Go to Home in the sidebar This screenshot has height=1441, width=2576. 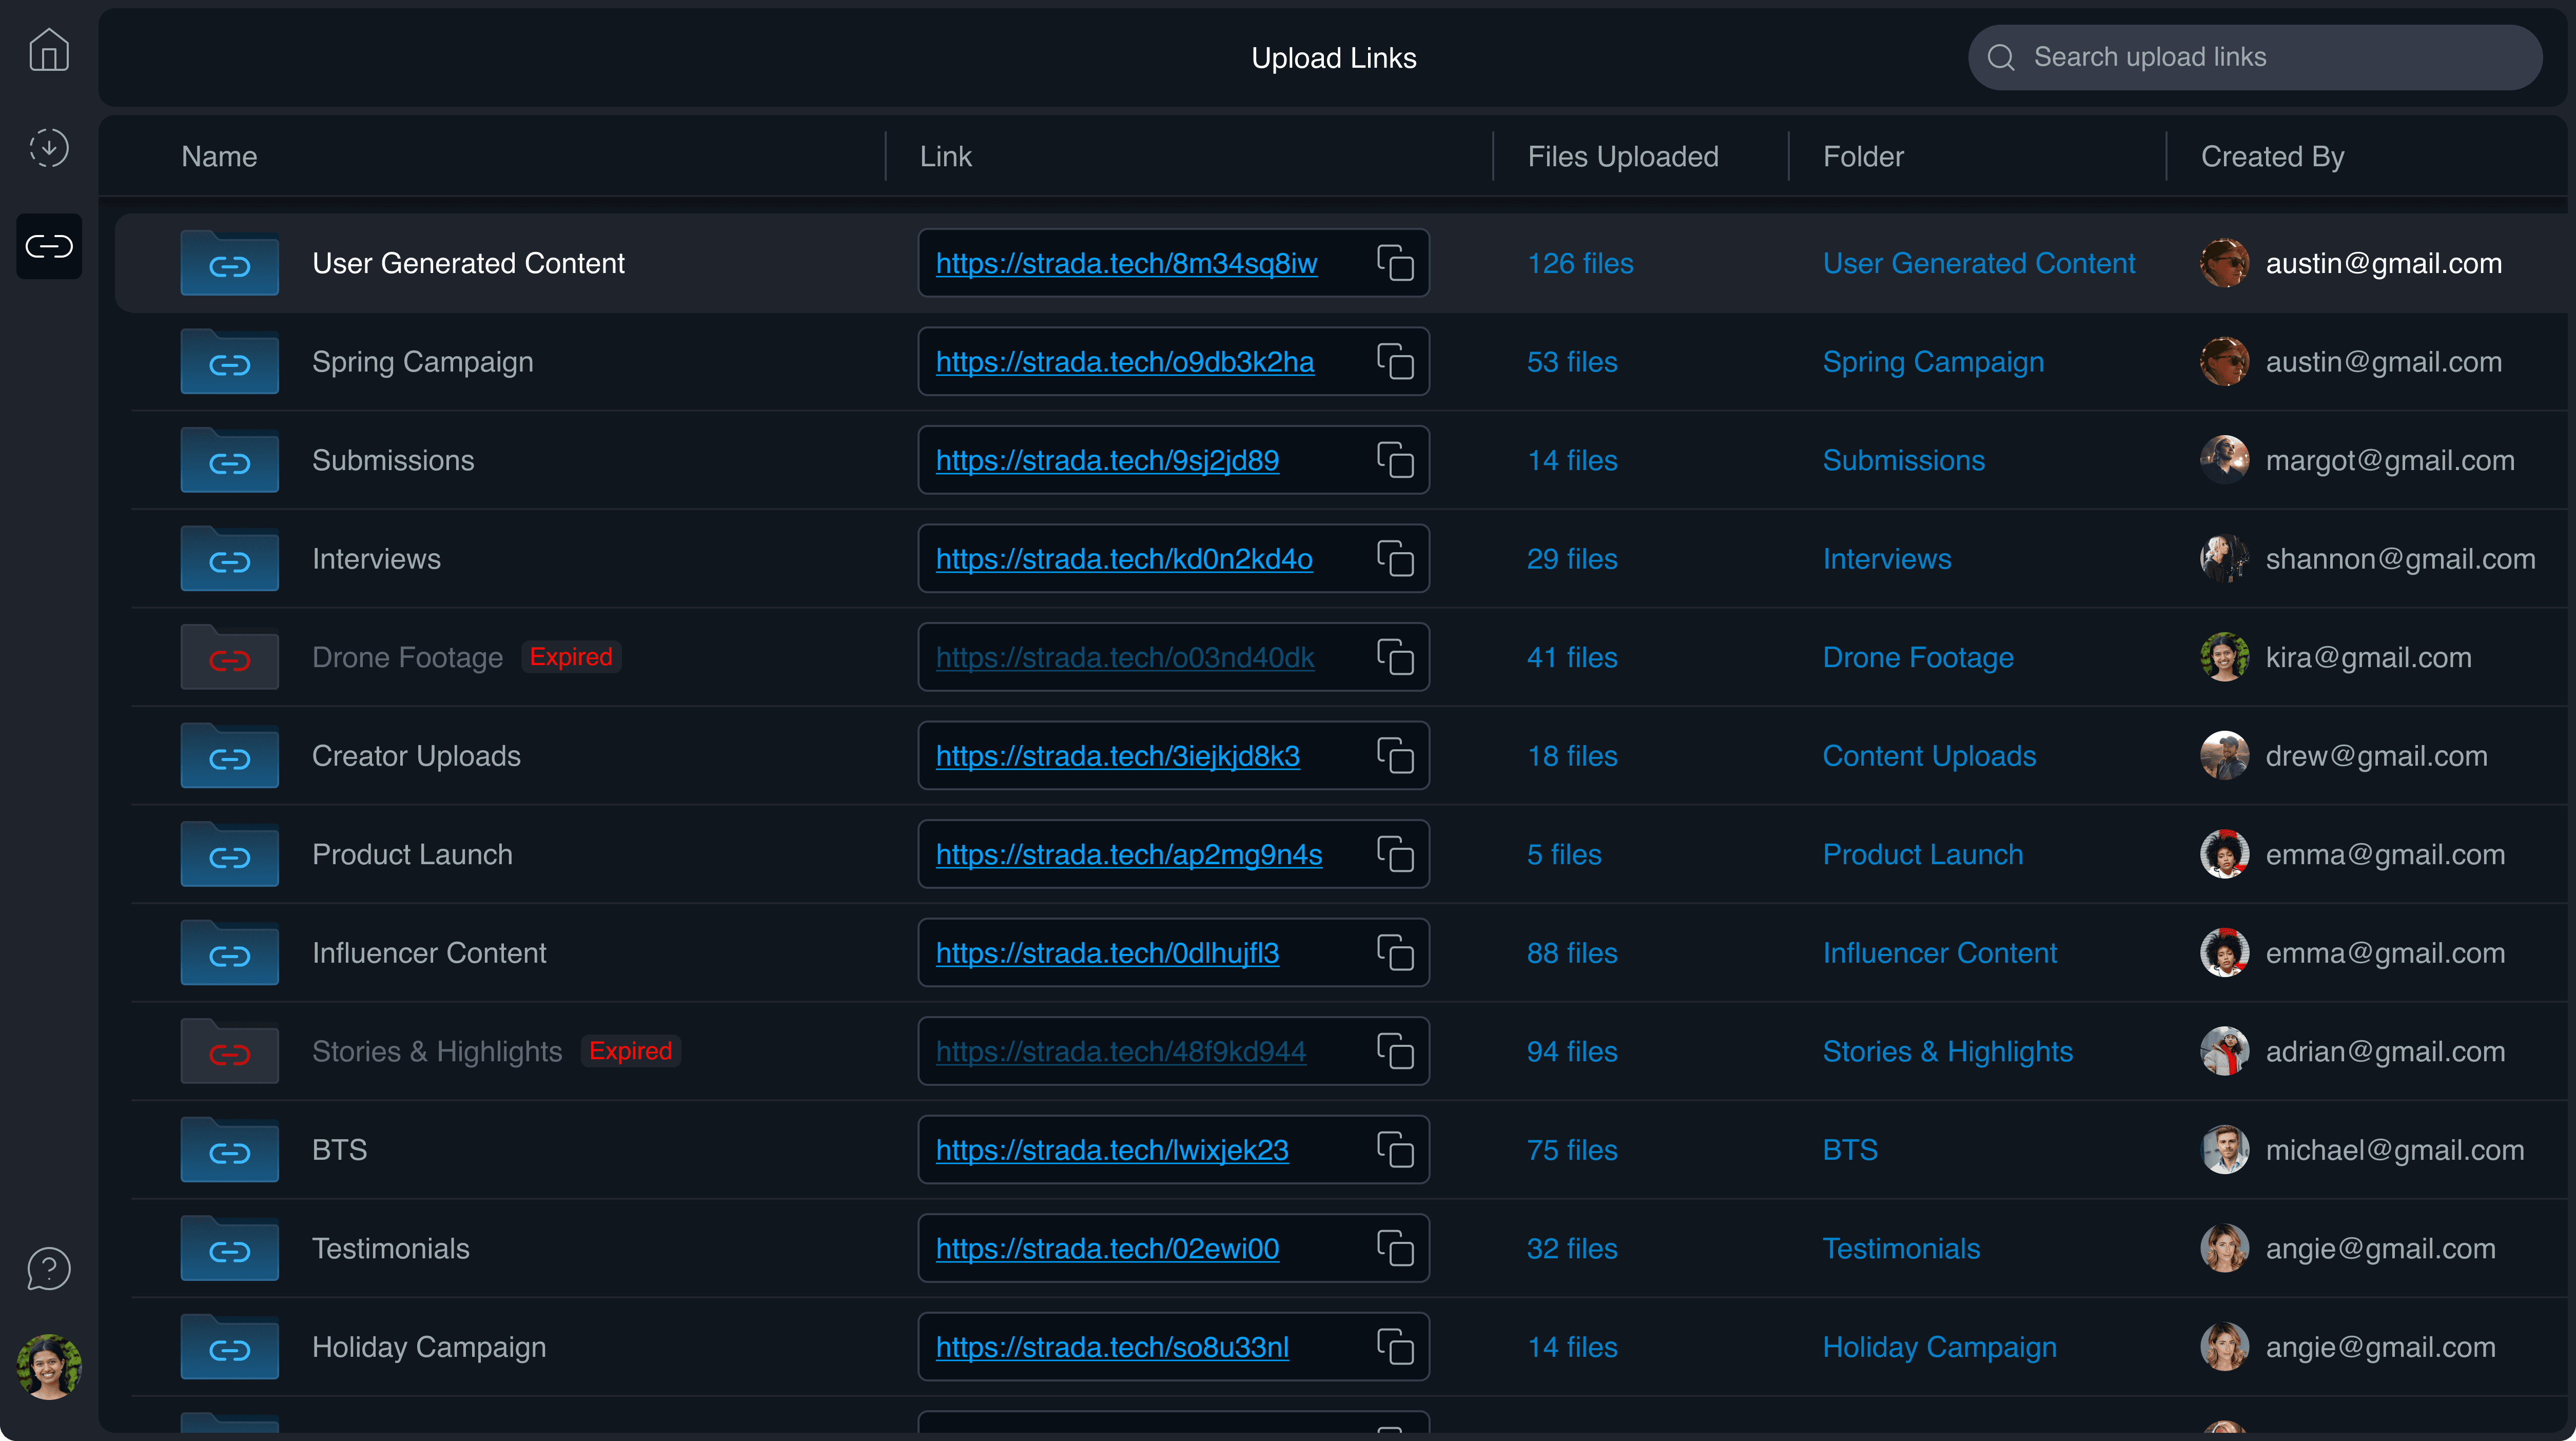[48, 50]
